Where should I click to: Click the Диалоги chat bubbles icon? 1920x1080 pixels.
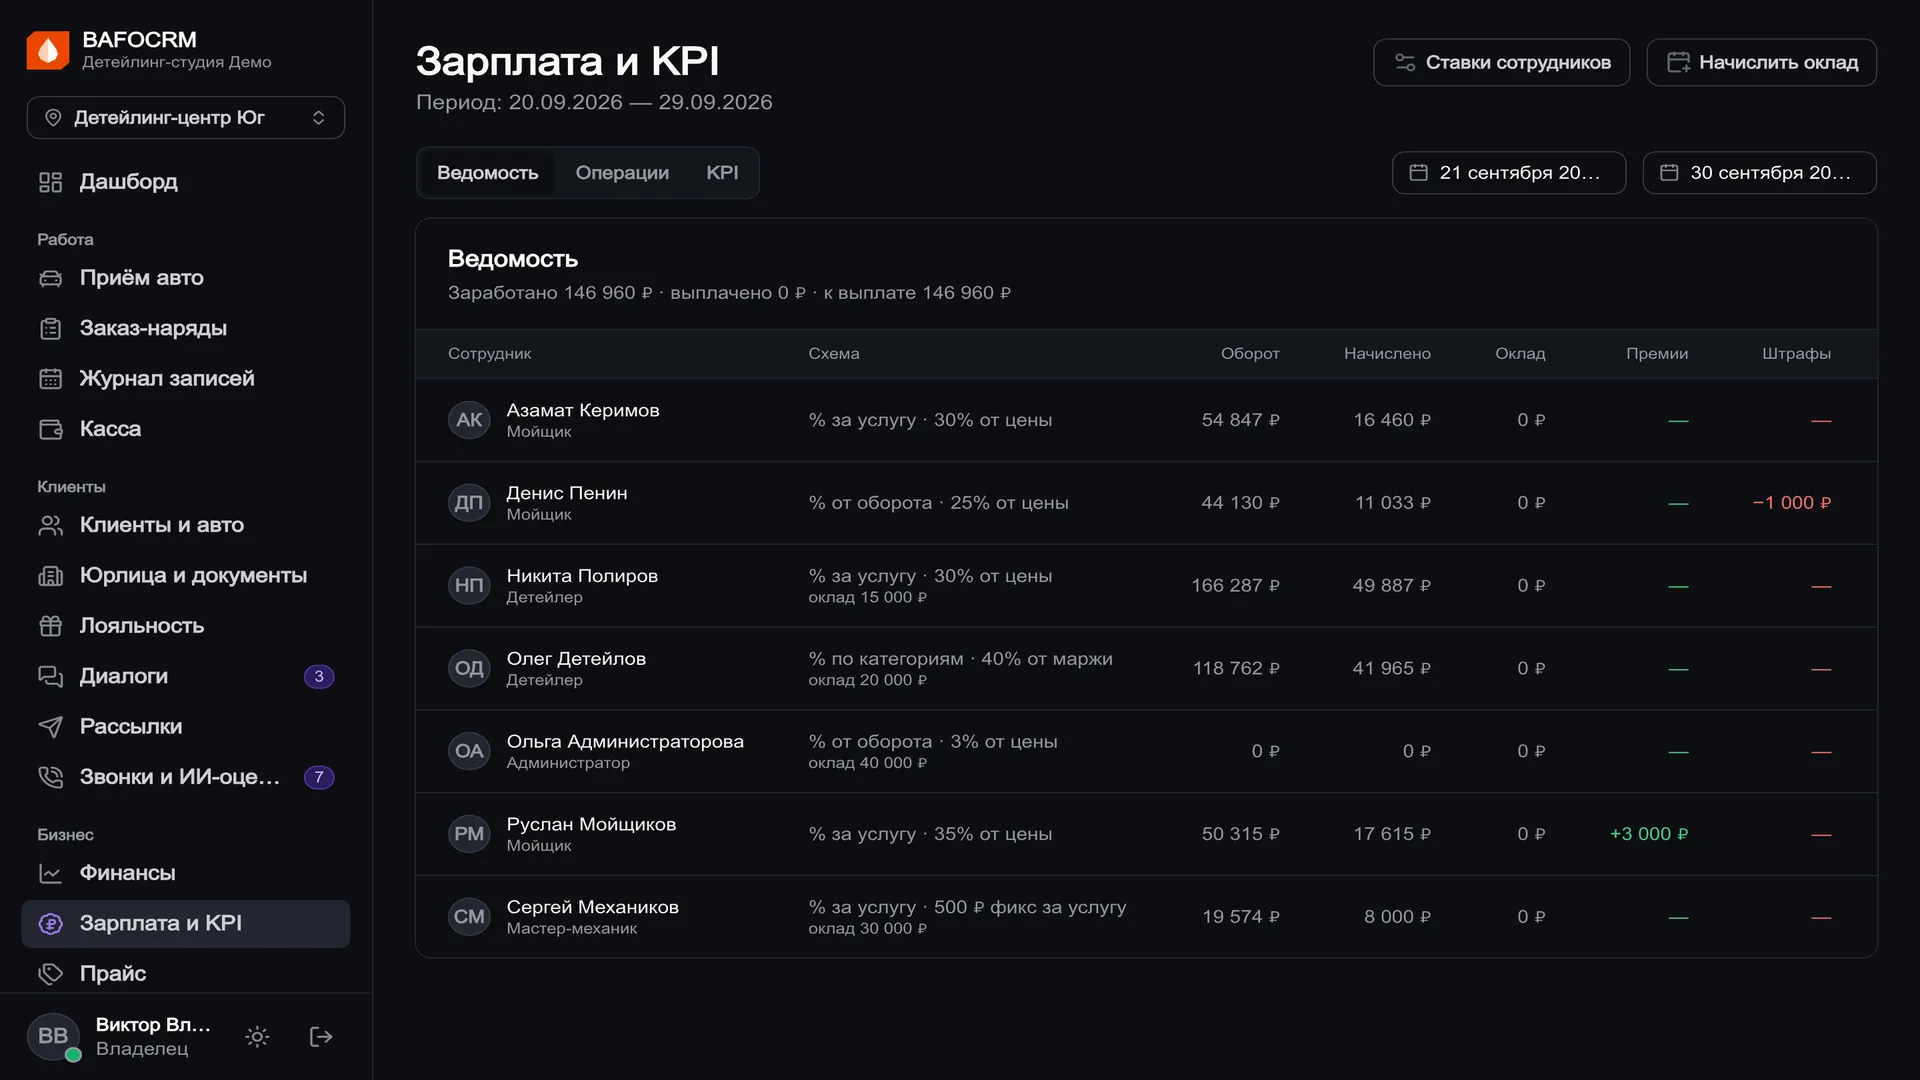[50, 676]
